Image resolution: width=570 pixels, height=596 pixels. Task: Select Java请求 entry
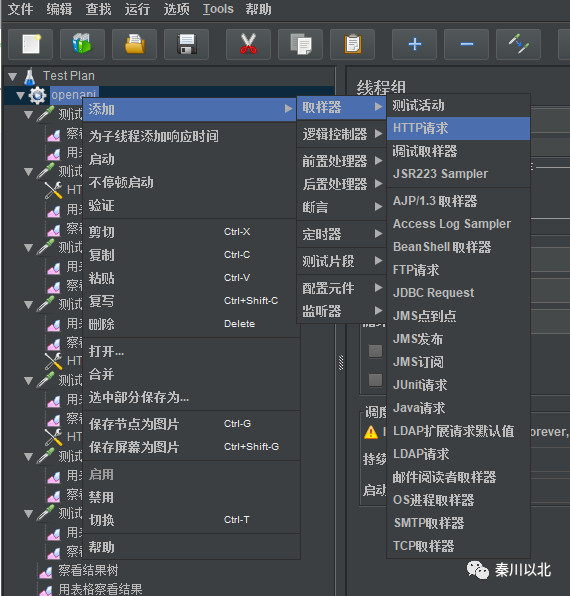point(458,408)
